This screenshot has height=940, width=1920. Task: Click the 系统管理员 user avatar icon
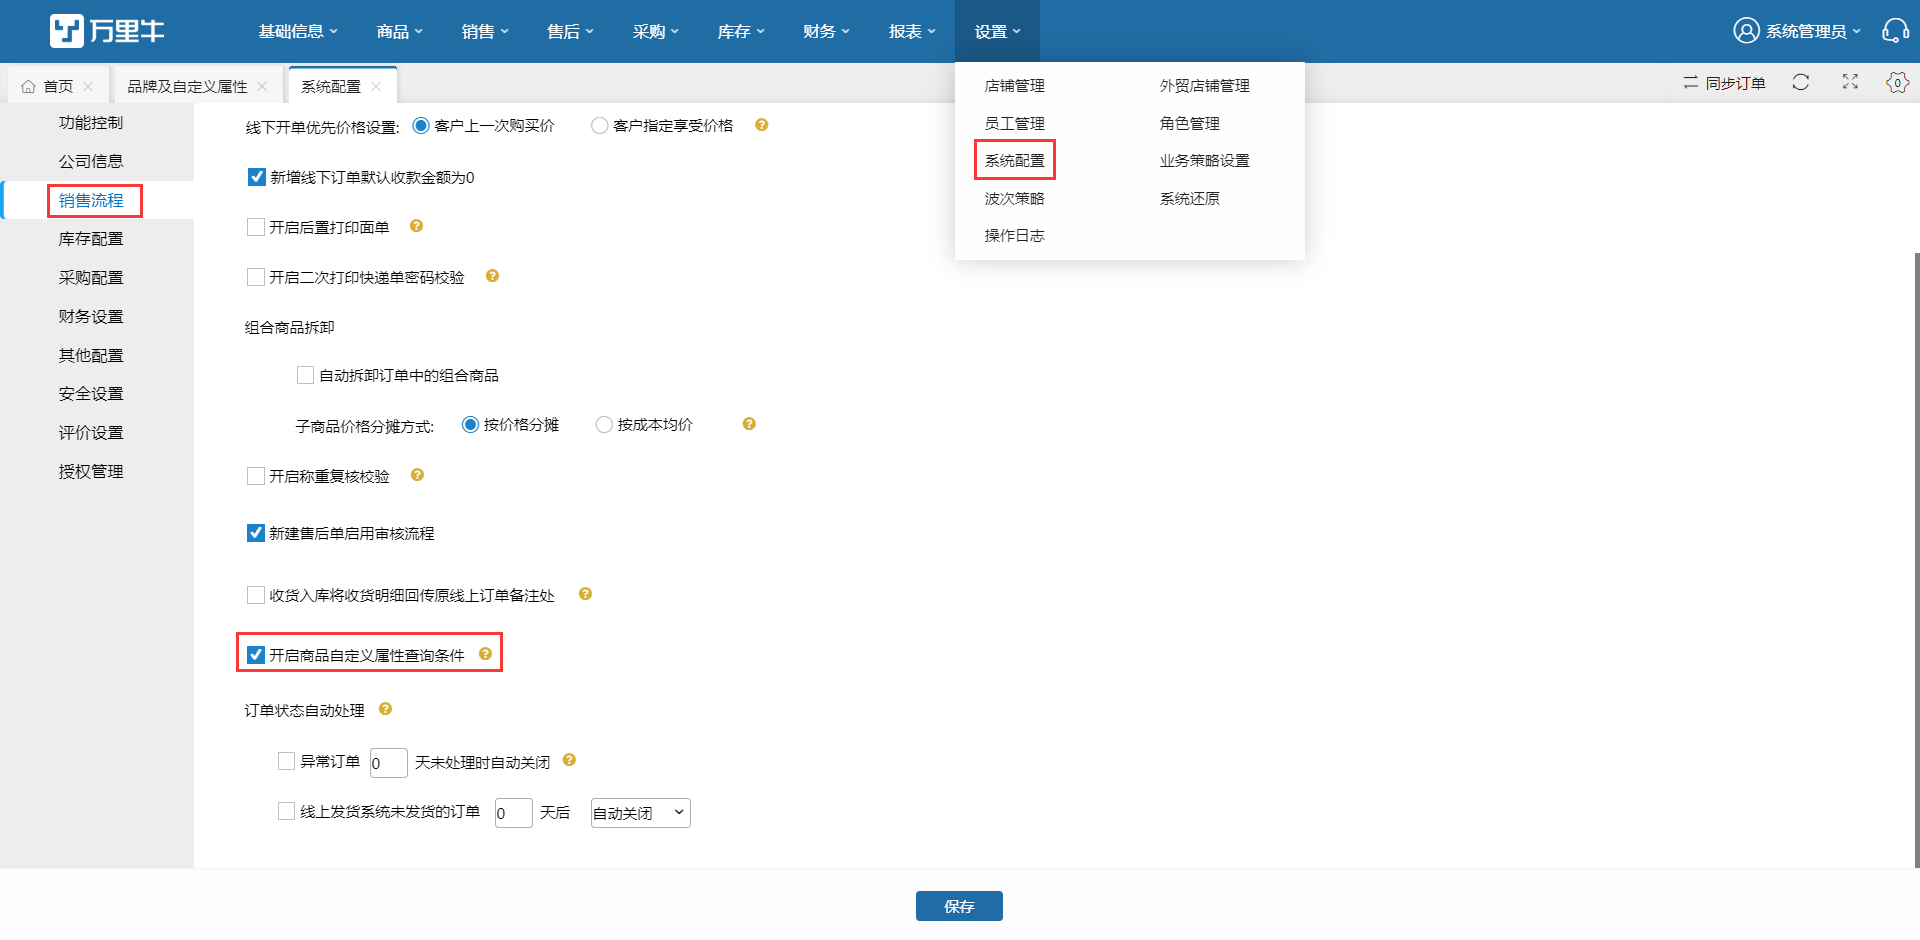pyautogui.click(x=1746, y=31)
